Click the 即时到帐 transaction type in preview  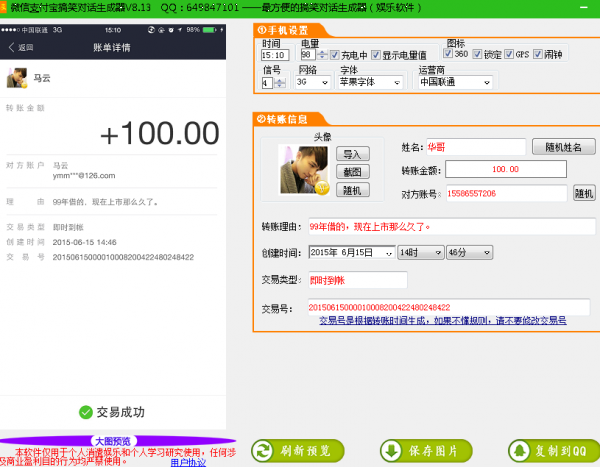(x=68, y=227)
